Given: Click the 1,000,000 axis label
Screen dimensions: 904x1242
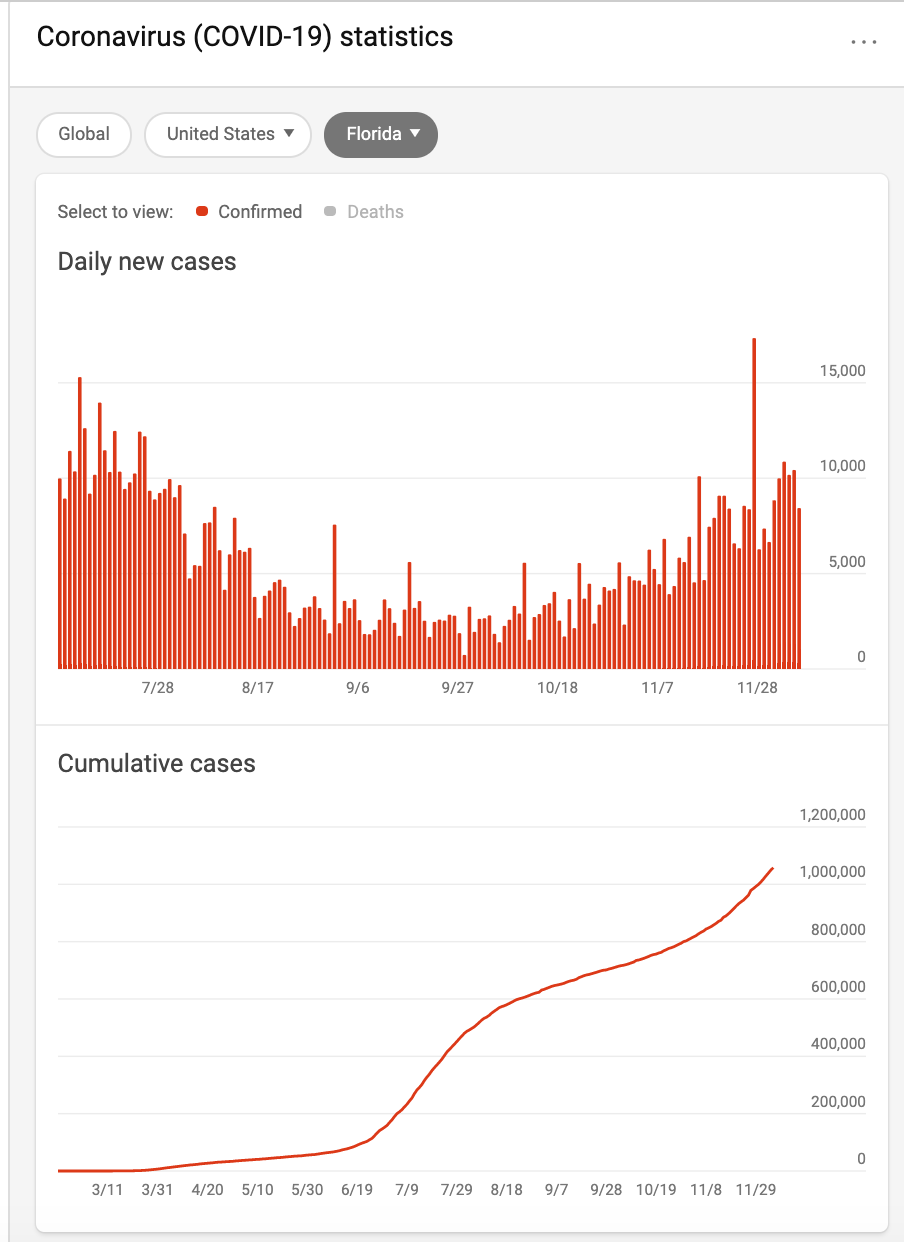Looking at the screenshot, I should click(x=833, y=872).
